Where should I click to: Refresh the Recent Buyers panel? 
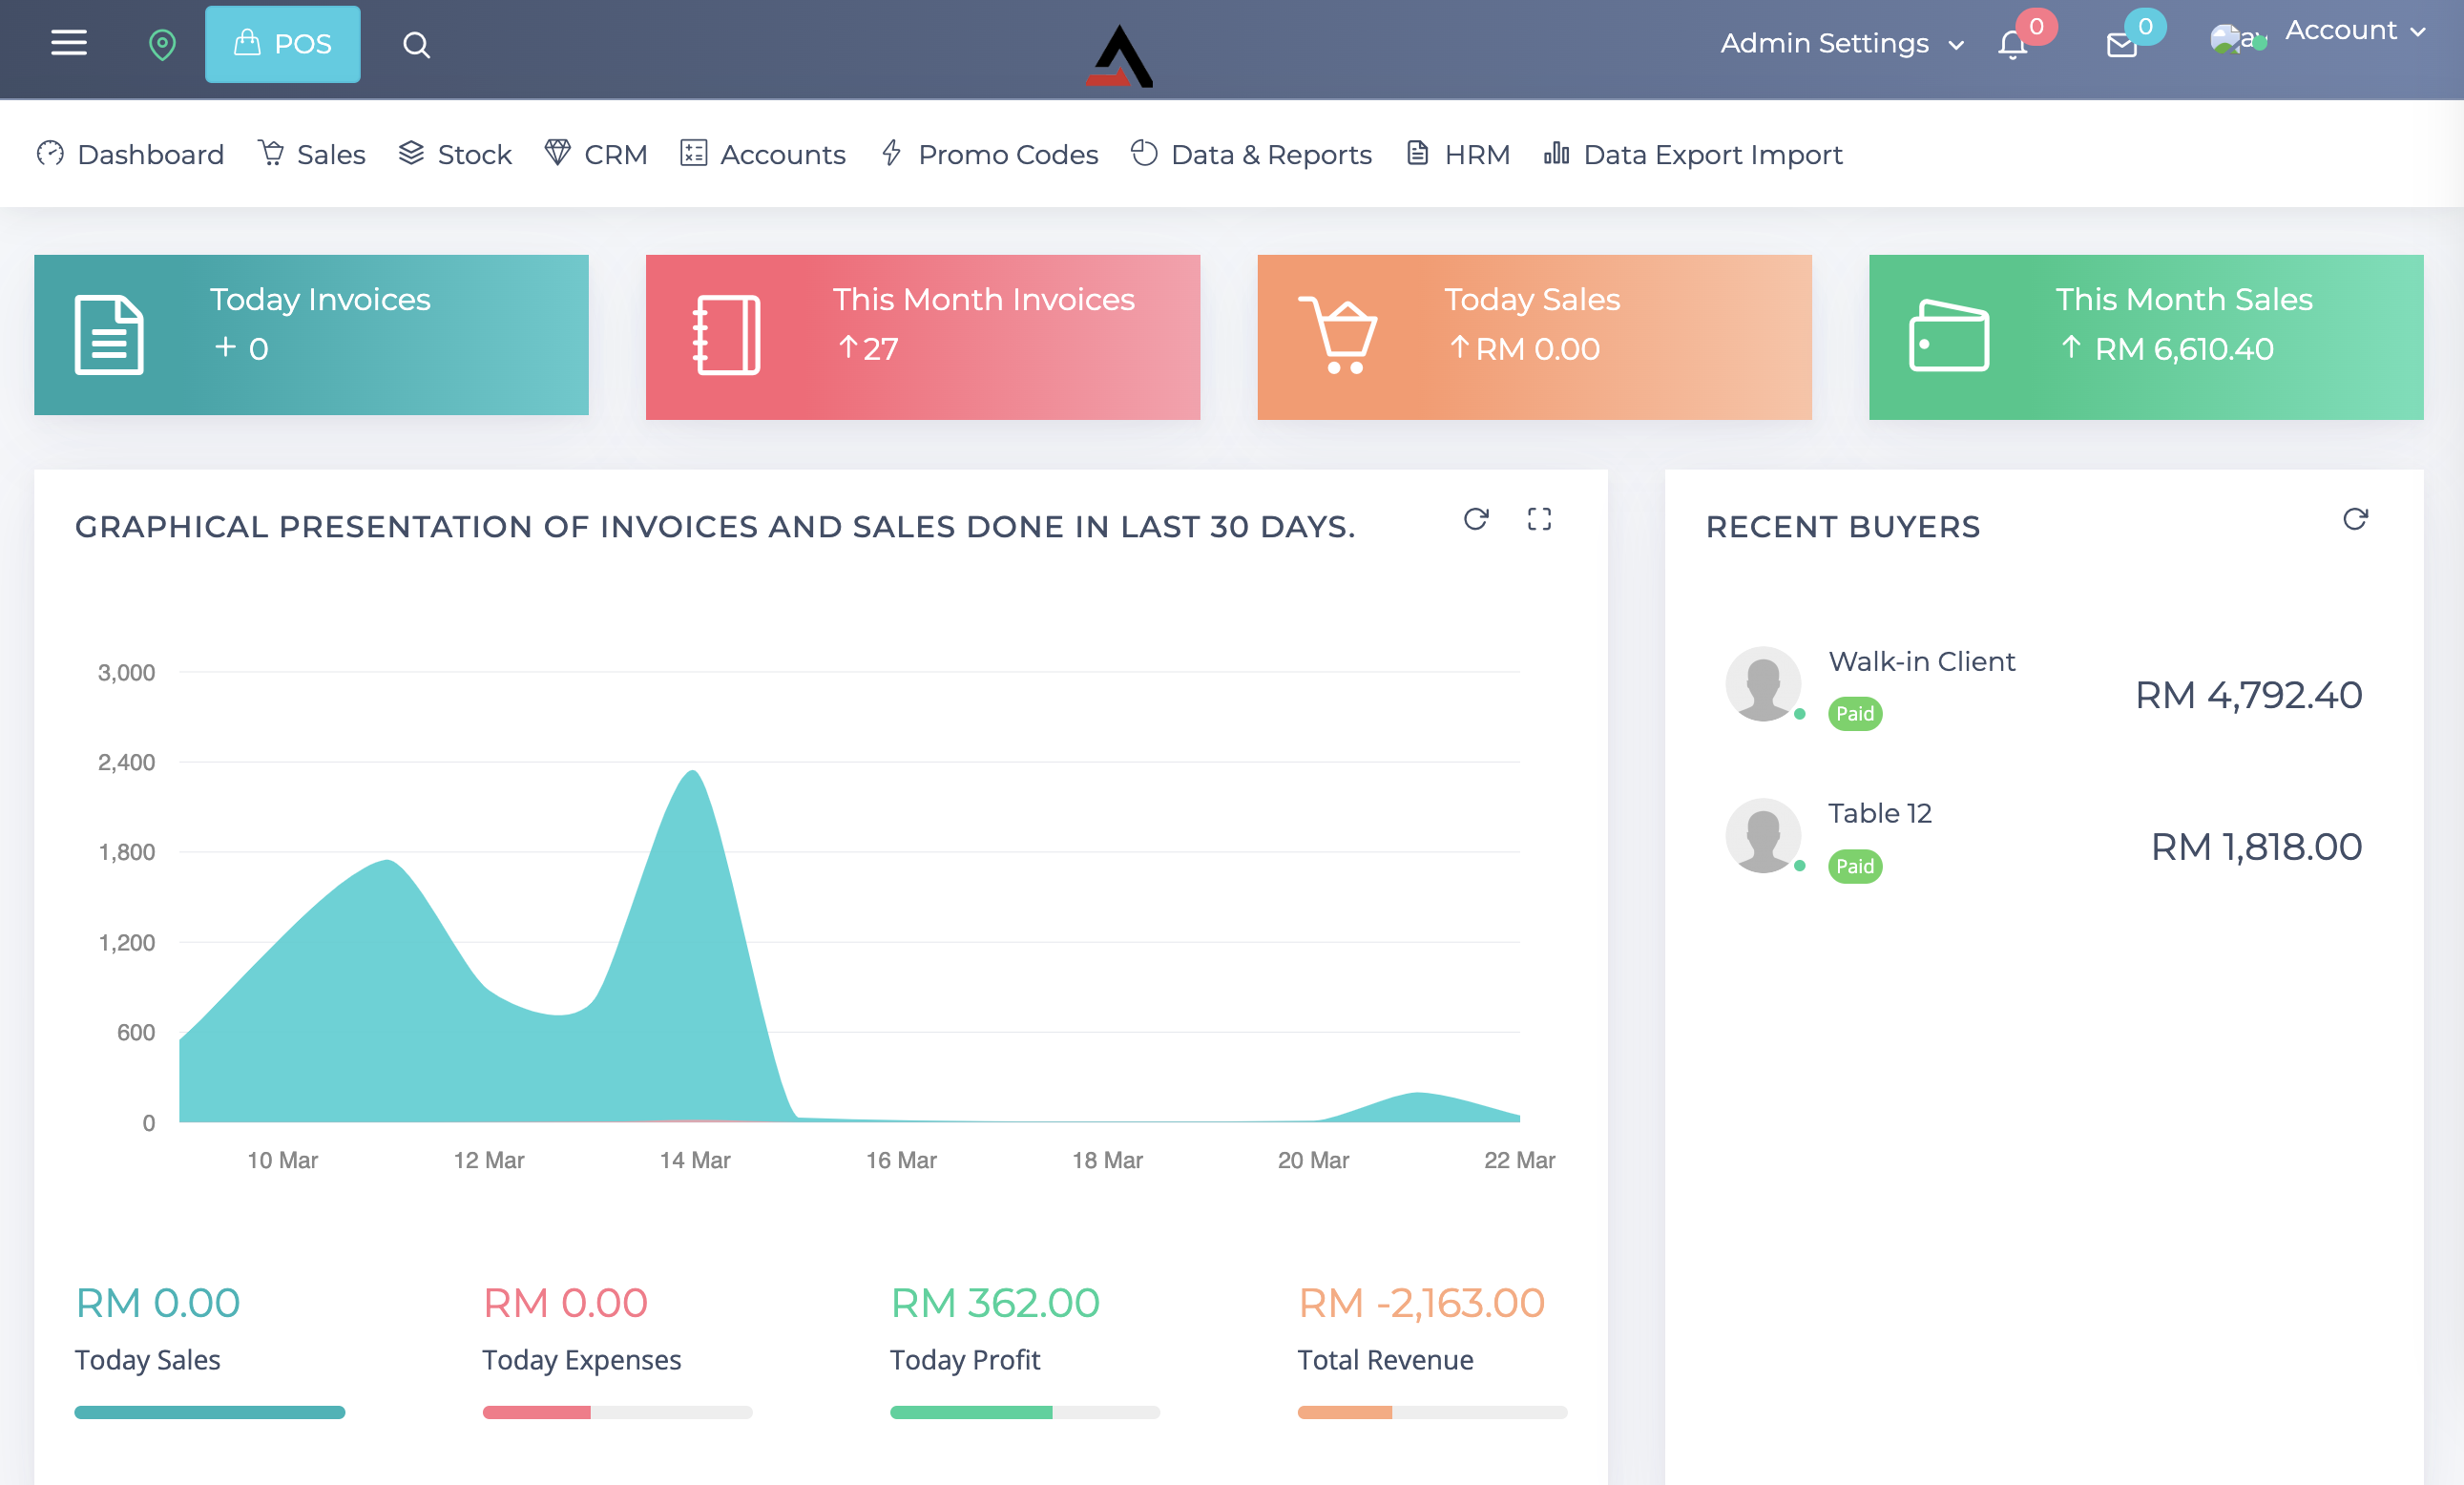tap(2355, 519)
